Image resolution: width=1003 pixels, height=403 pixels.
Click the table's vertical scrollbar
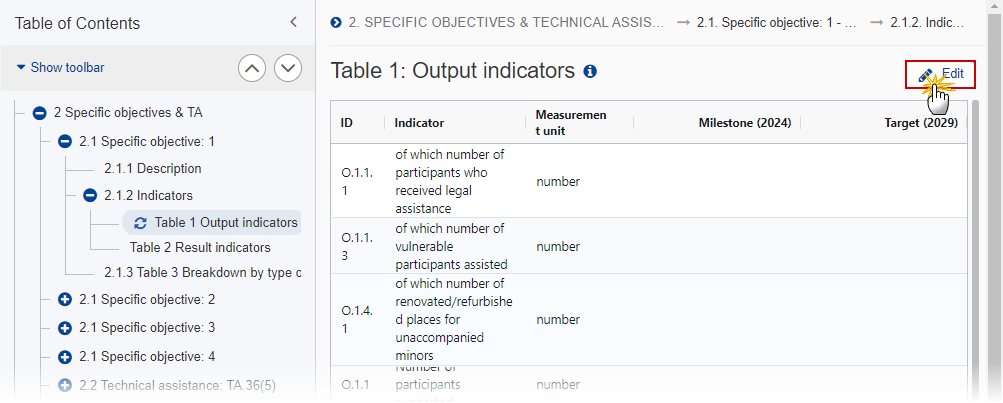(975, 249)
